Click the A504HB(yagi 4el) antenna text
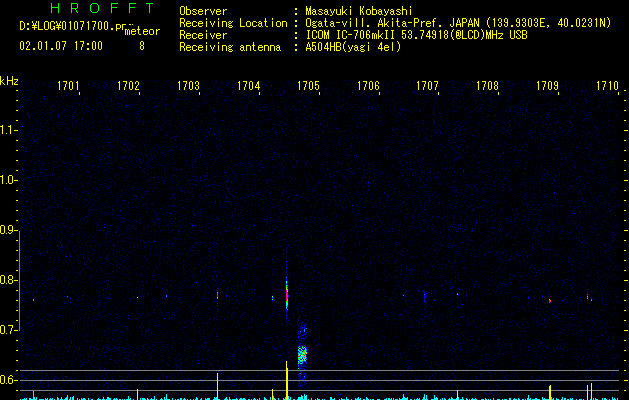 [x=353, y=47]
